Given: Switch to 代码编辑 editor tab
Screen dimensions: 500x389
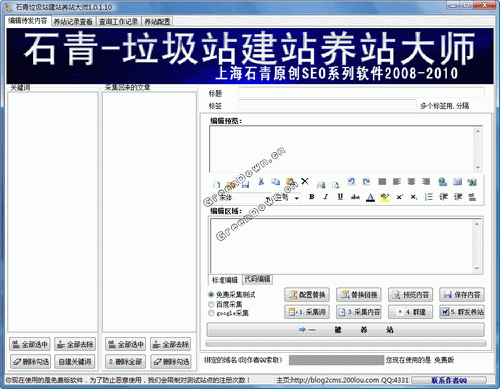Looking at the screenshot, I should click(257, 279).
